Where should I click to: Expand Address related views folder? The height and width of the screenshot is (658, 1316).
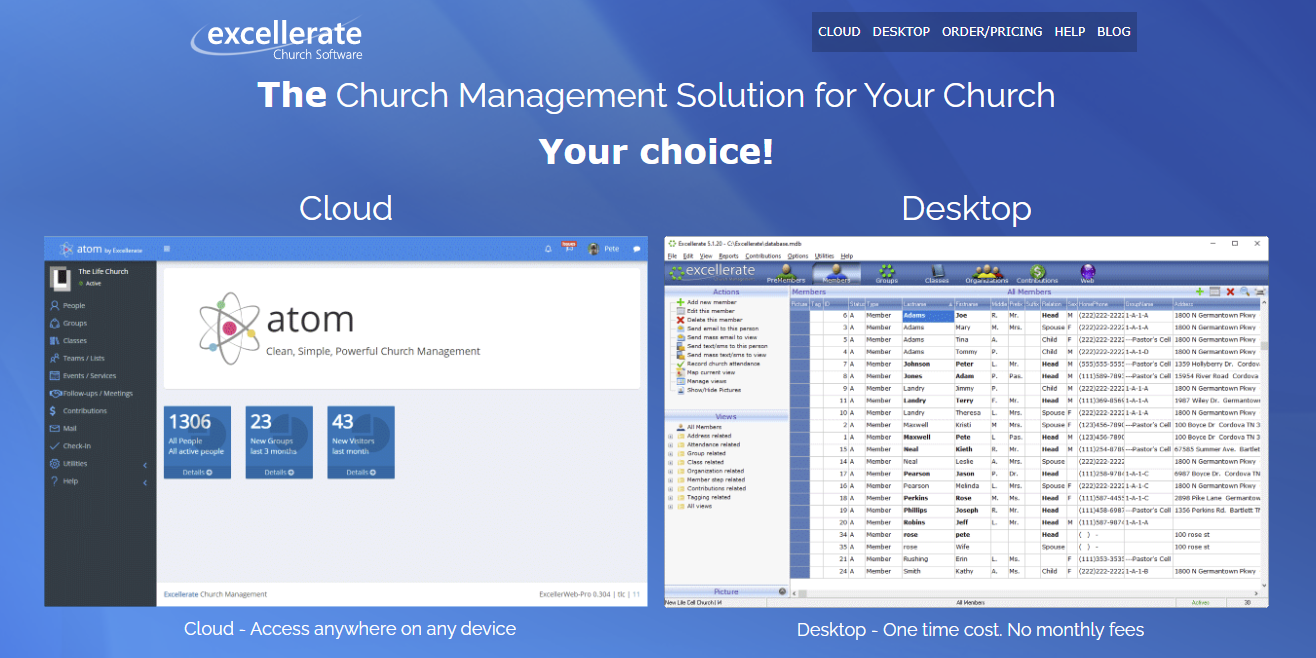click(670, 436)
